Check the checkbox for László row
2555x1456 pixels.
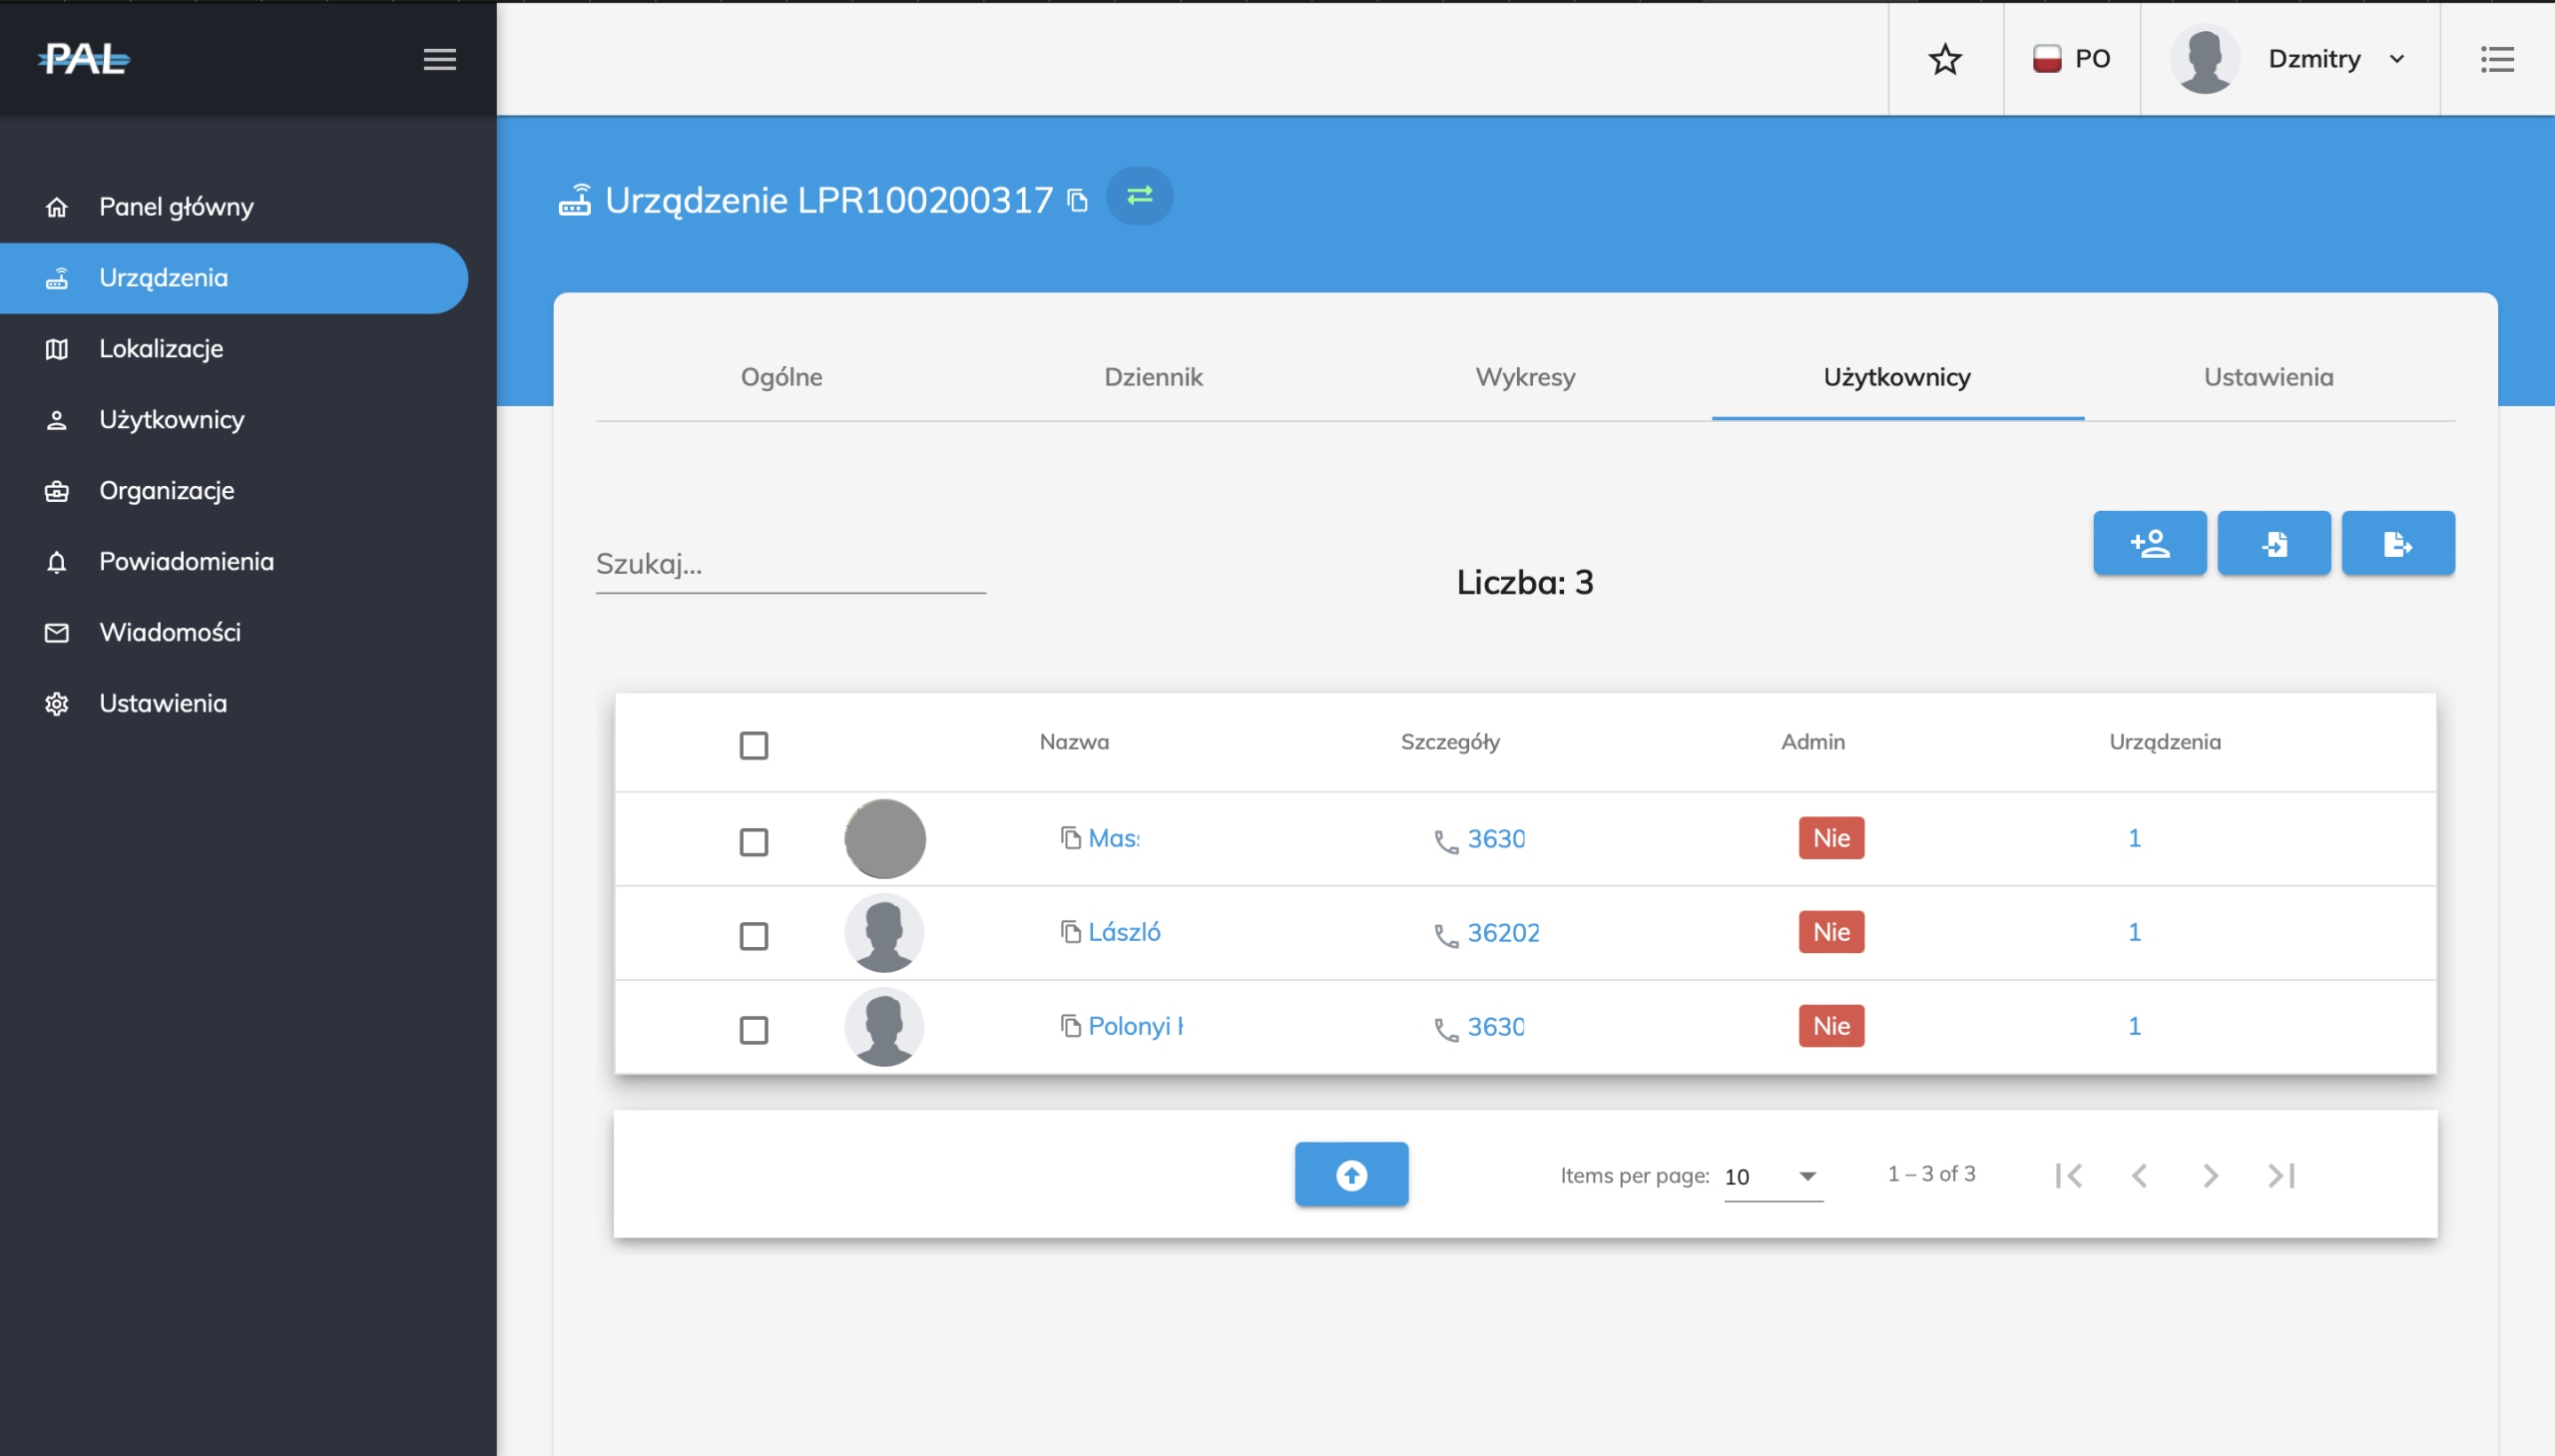coord(753,936)
